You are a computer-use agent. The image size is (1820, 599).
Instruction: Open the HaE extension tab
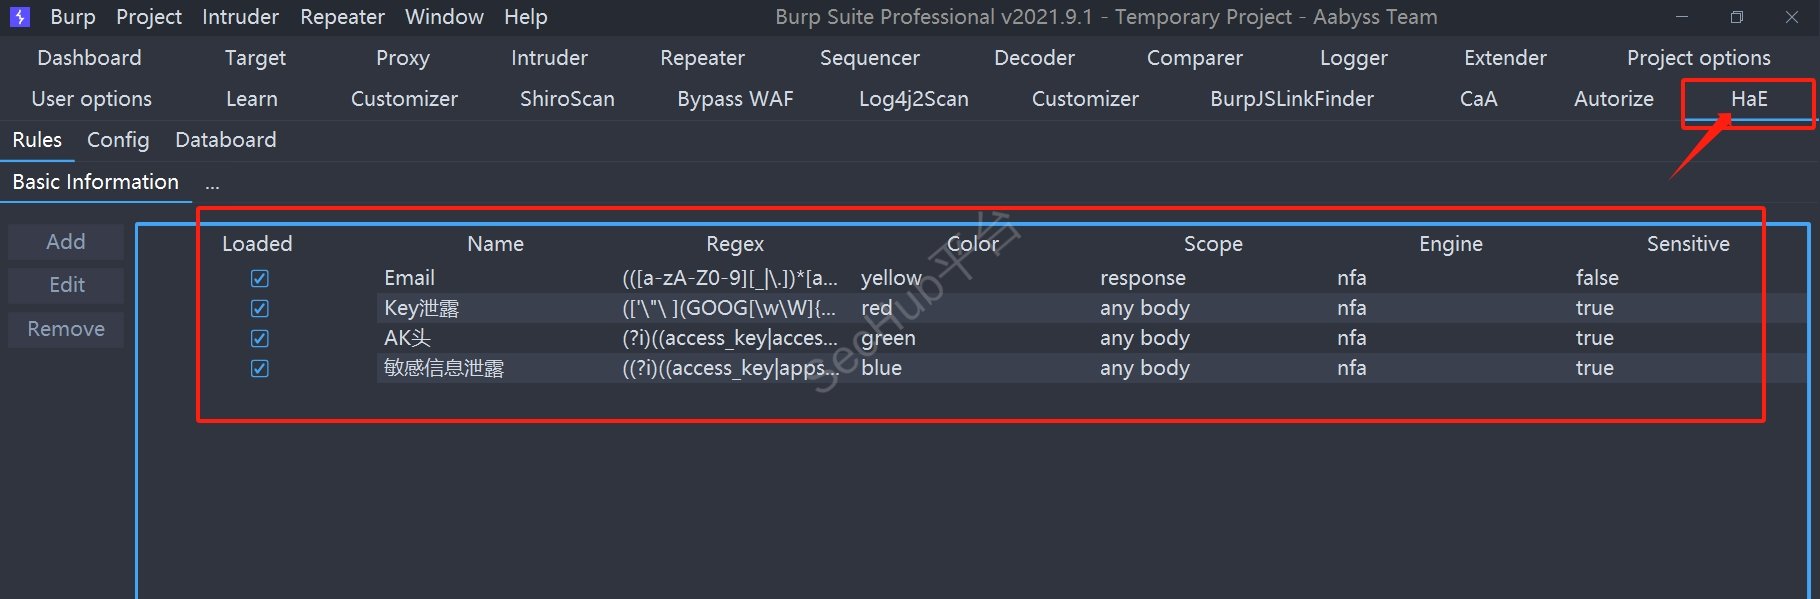tap(1749, 99)
